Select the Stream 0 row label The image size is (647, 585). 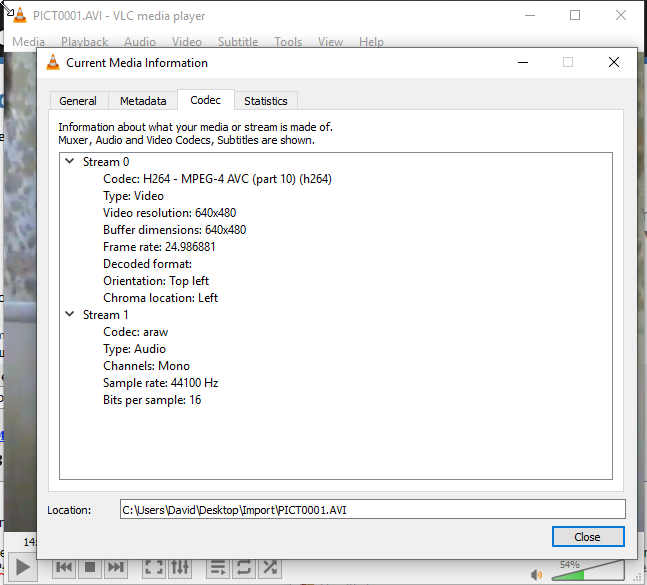[106, 162]
